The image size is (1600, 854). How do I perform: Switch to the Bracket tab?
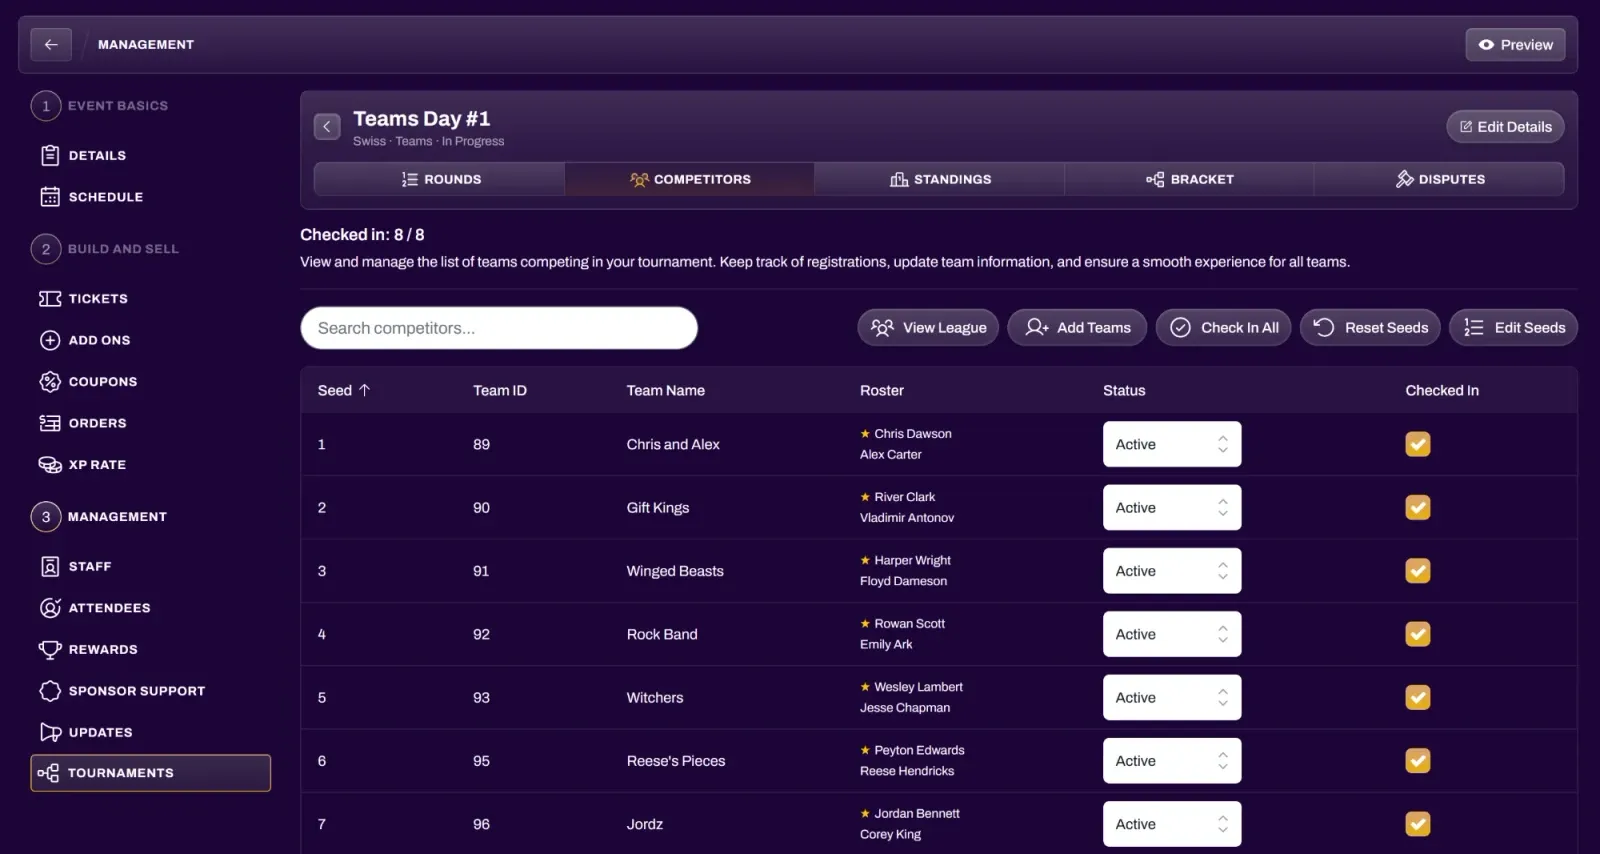click(1189, 179)
